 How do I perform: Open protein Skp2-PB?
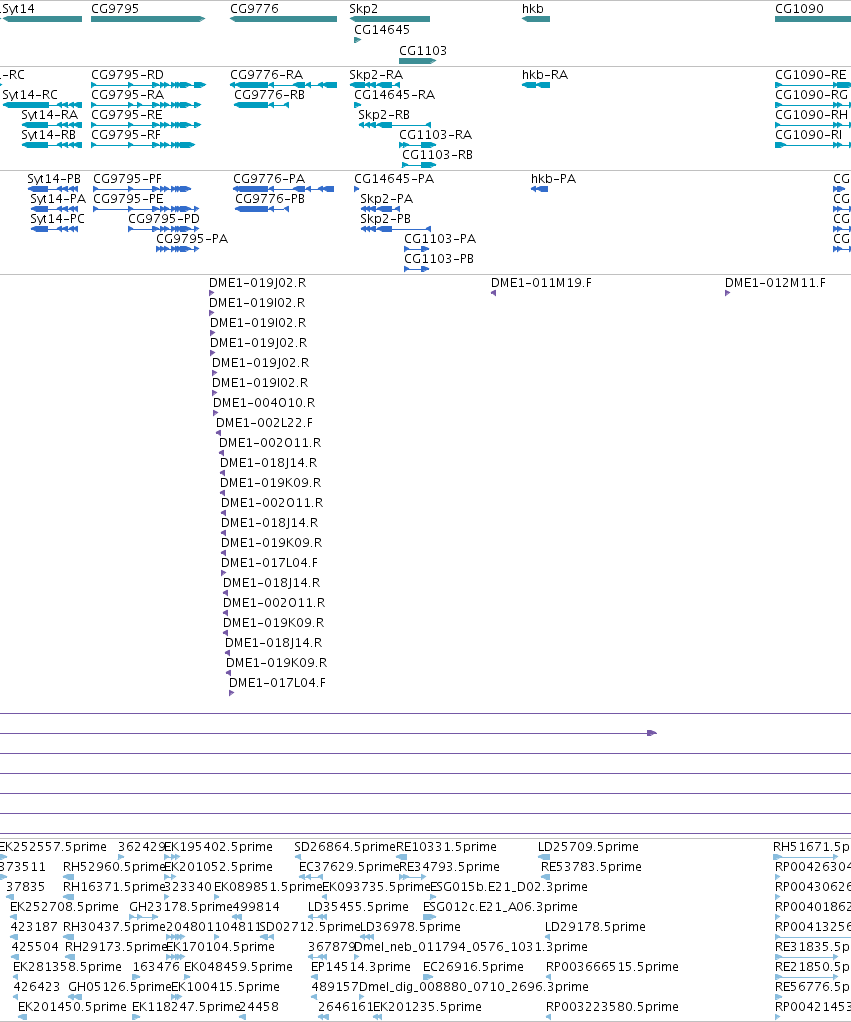[386, 218]
